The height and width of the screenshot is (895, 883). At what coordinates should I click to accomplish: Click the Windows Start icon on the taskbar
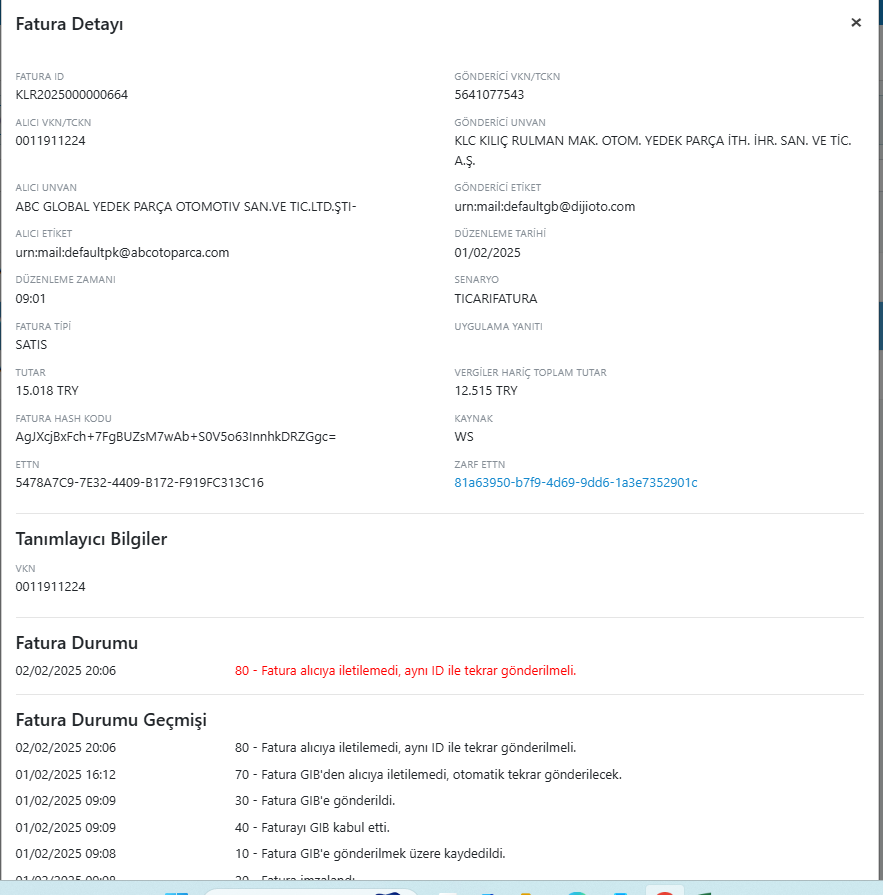click(x=176, y=891)
